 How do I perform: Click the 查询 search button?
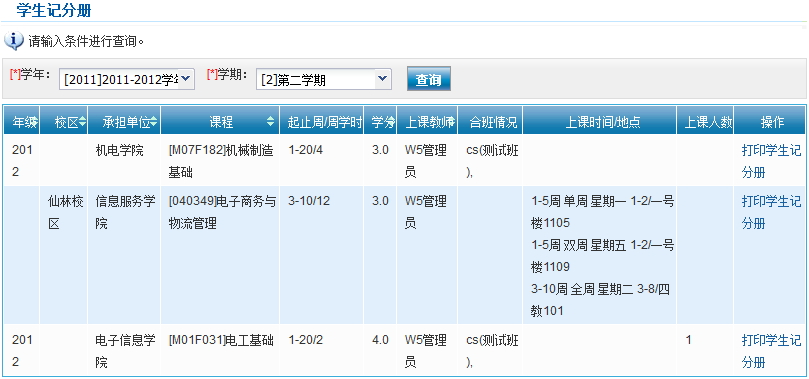[x=429, y=79]
